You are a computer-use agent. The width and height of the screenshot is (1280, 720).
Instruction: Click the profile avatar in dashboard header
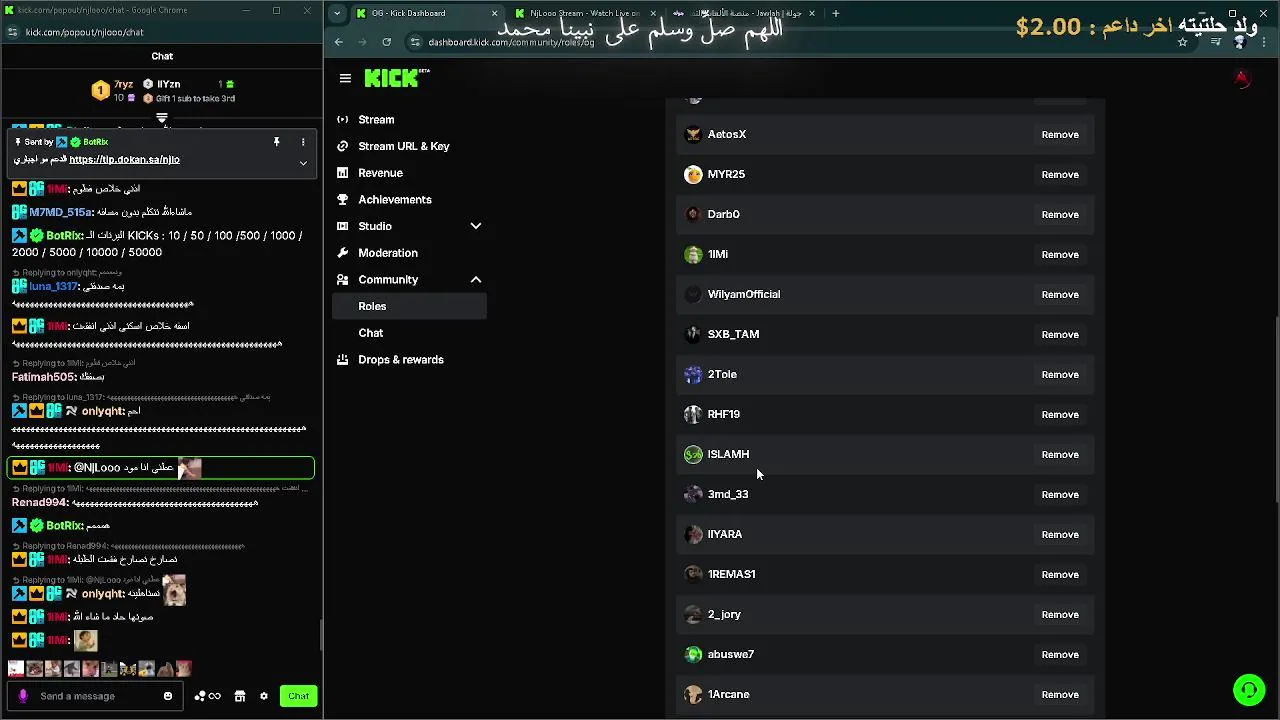pyautogui.click(x=1241, y=78)
